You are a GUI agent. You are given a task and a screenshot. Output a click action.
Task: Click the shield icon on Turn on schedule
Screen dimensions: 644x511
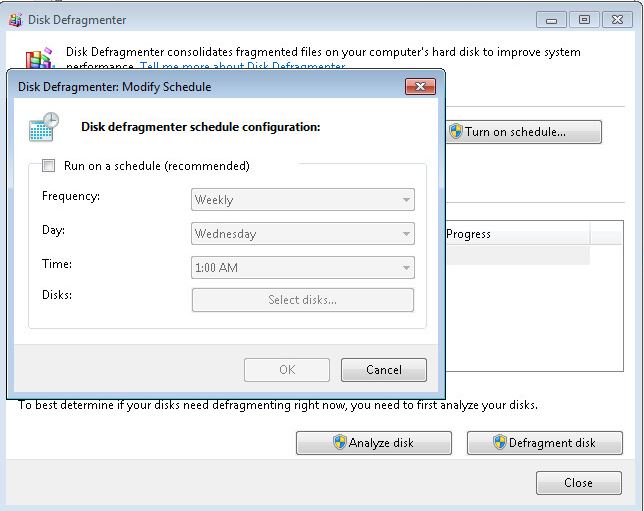coord(455,132)
